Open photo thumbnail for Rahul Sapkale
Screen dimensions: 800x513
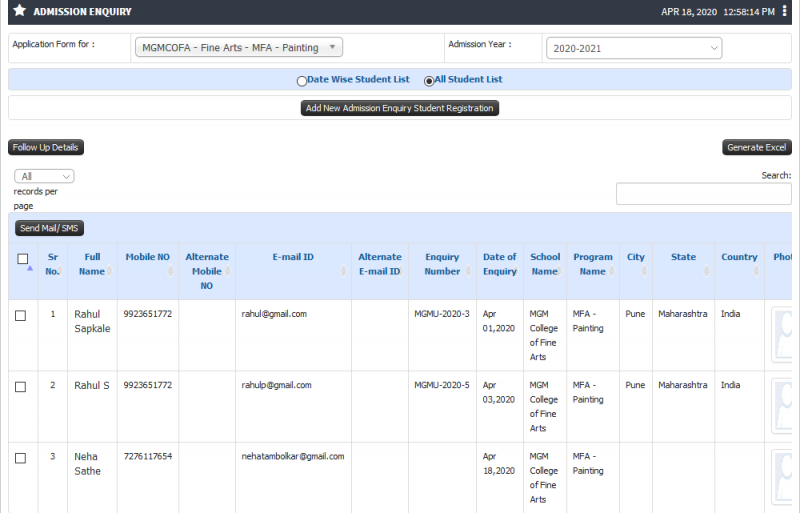[782, 334]
